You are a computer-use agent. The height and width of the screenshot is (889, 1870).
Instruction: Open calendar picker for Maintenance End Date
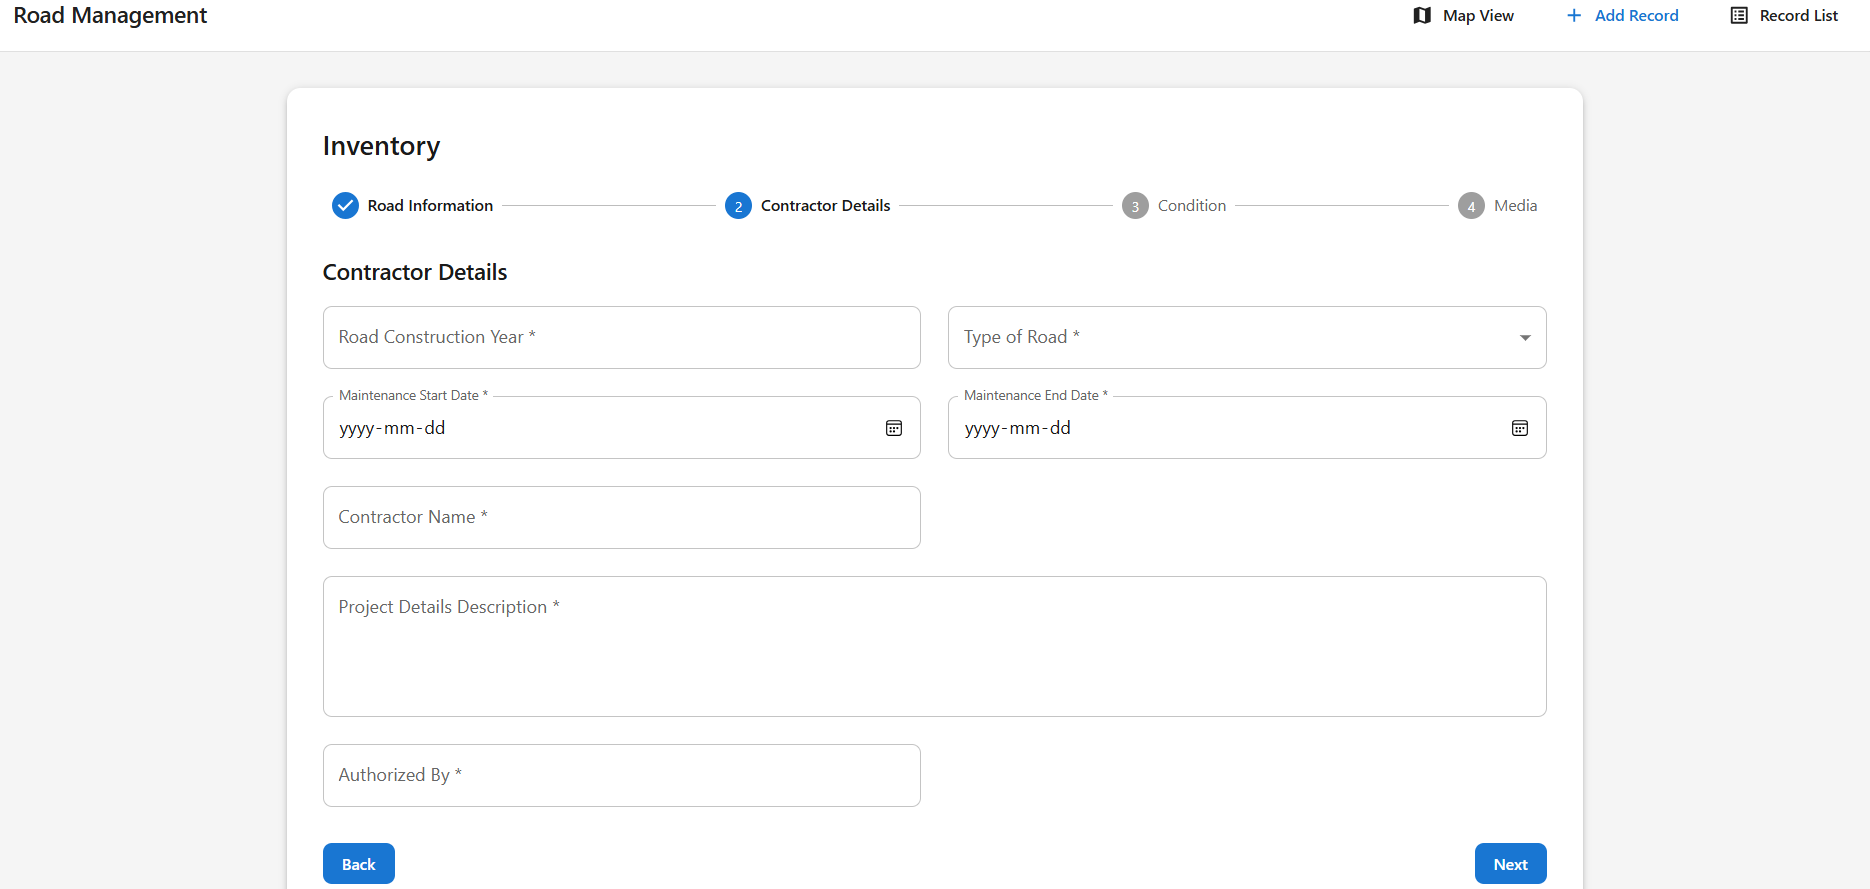coord(1519,428)
